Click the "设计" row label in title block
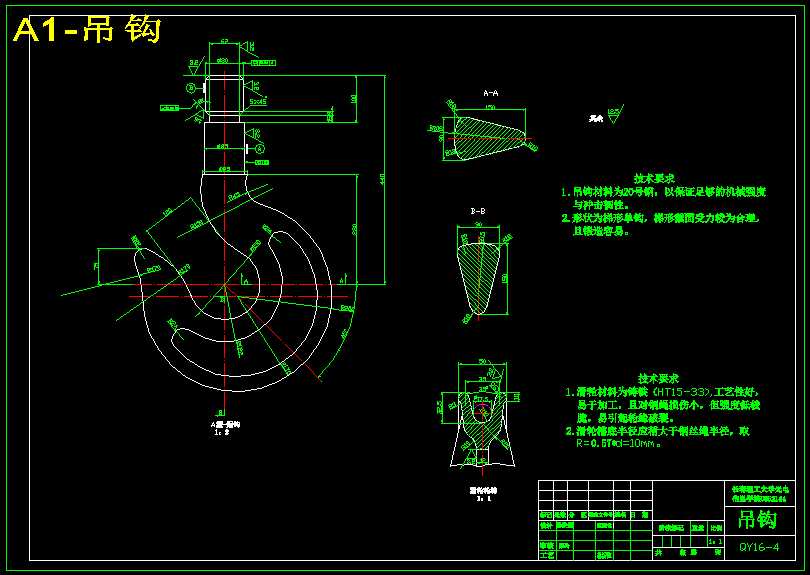This screenshot has width=810, height=575. [546, 525]
